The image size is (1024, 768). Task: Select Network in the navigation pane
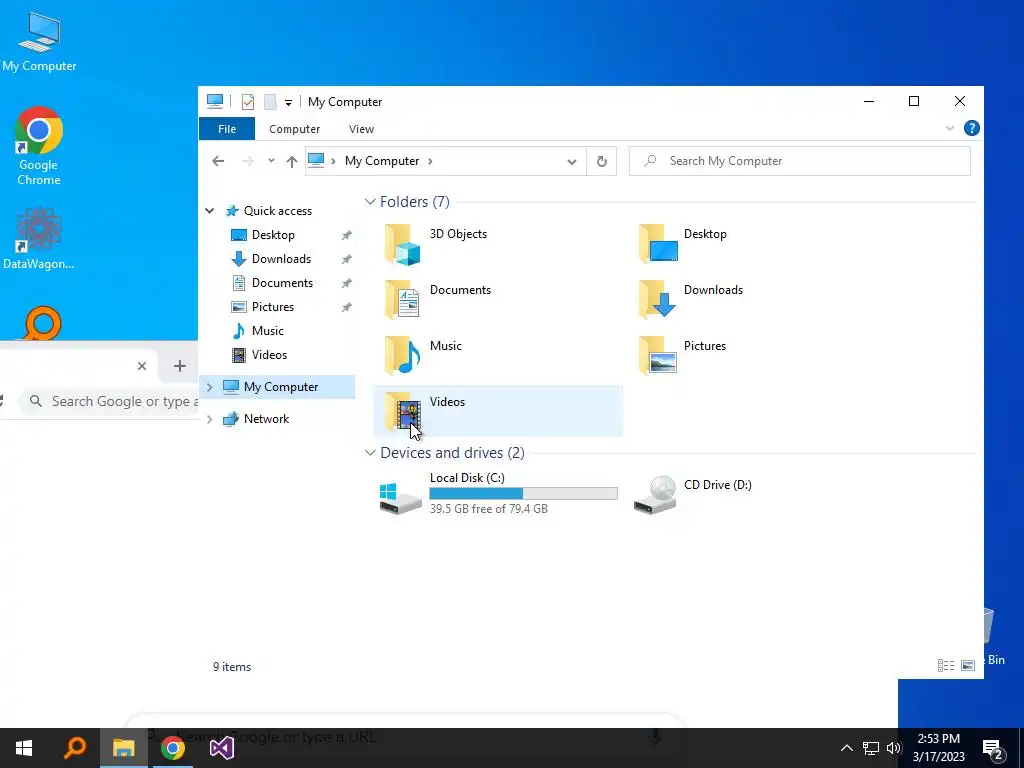click(266, 419)
